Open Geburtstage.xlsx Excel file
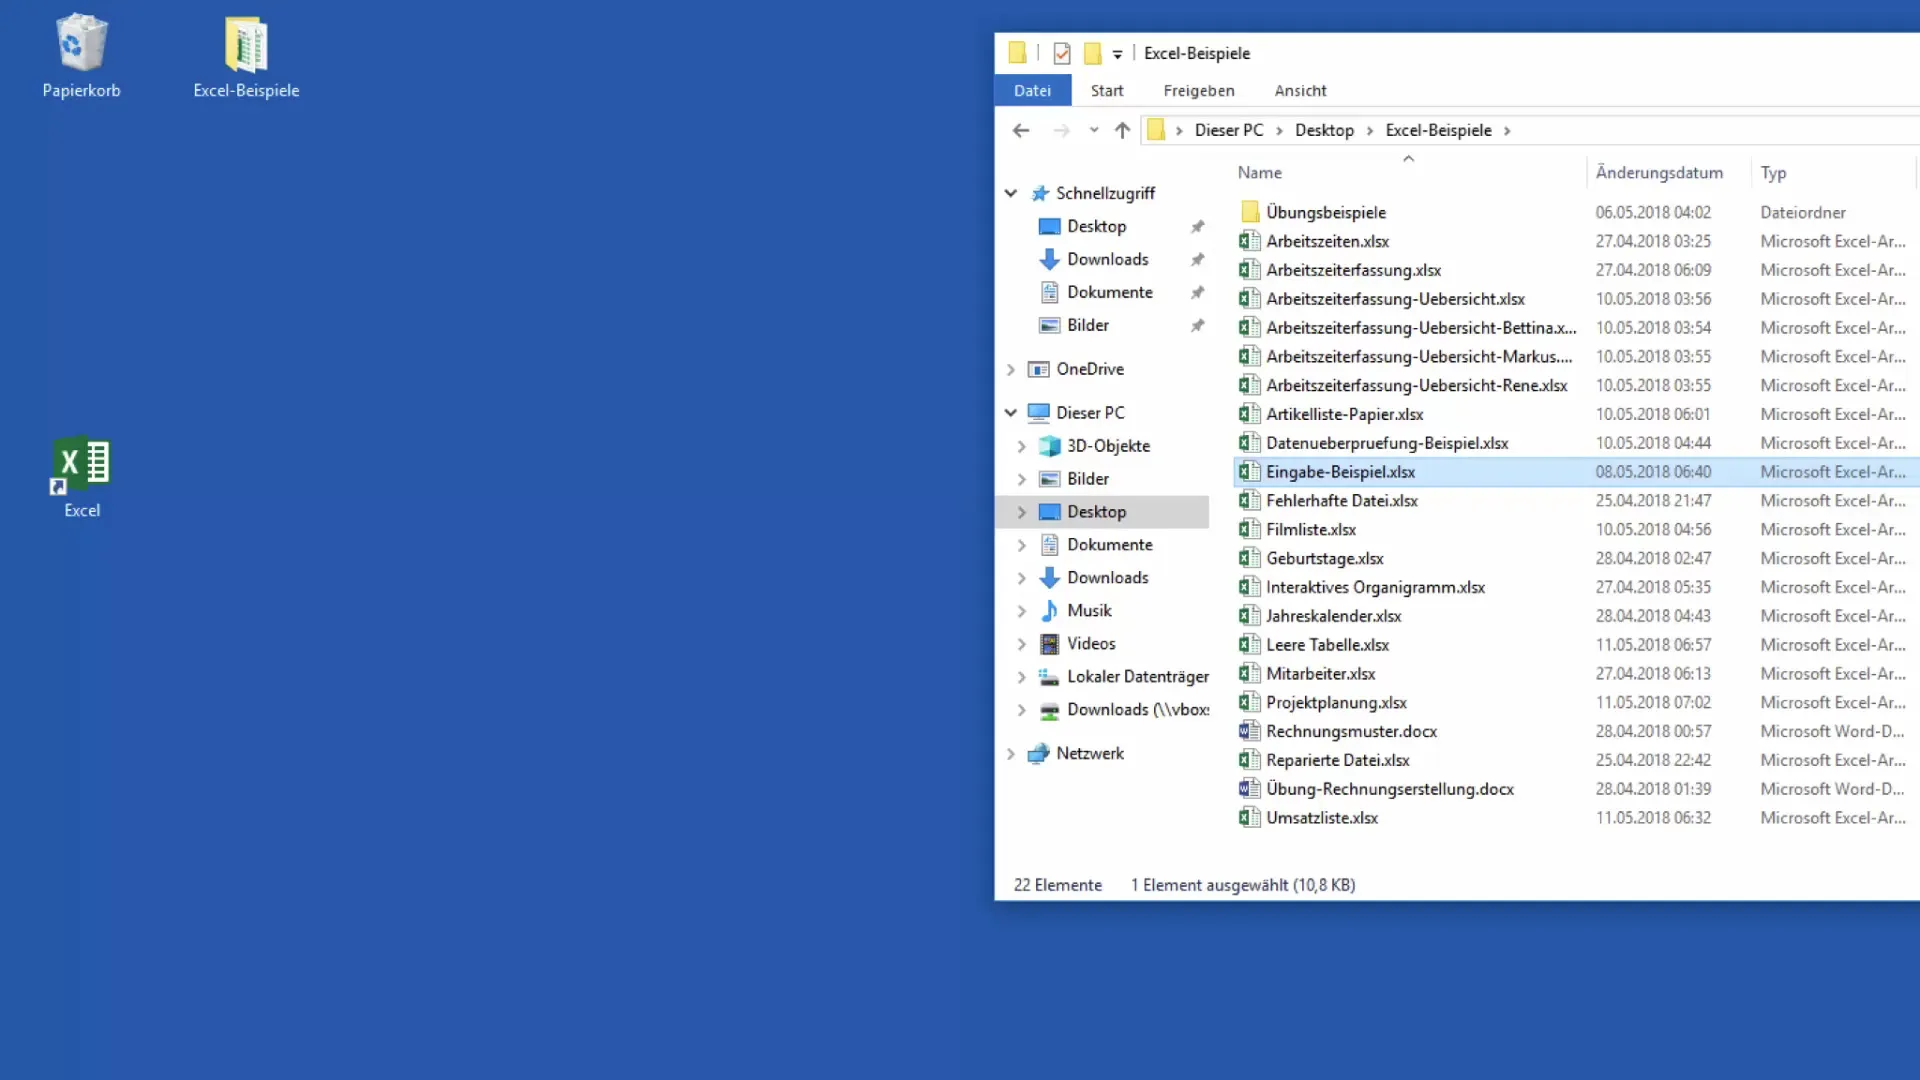Image resolution: width=1920 pixels, height=1080 pixels. point(1324,558)
